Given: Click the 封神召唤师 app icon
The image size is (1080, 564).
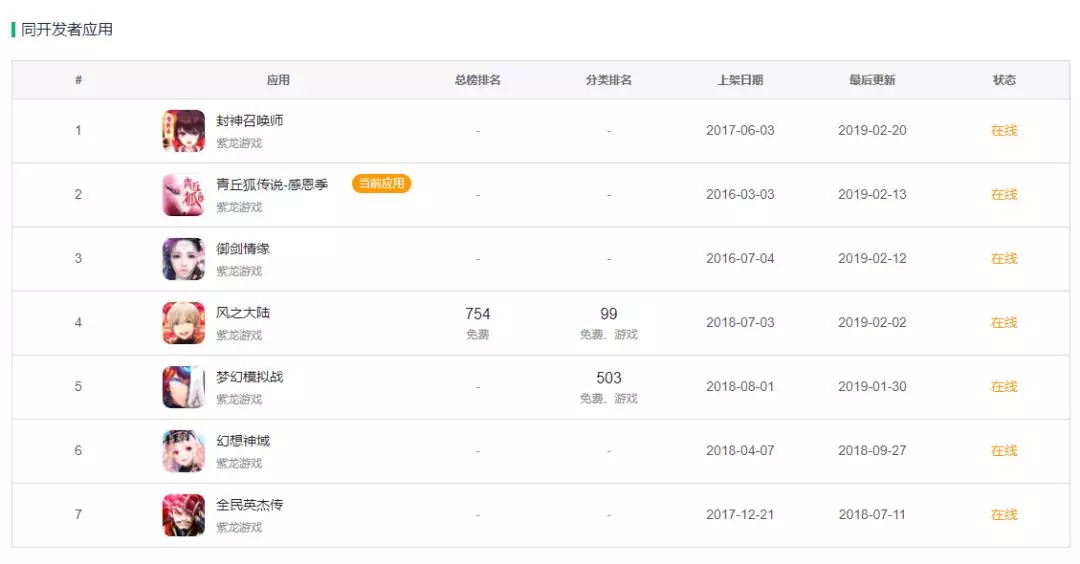Looking at the screenshot, I should click(183, 131).
